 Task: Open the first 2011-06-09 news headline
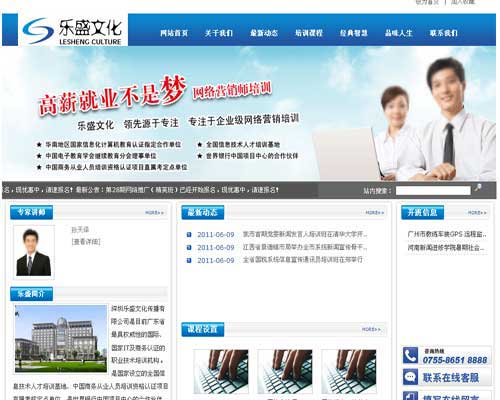coord(305,235)
